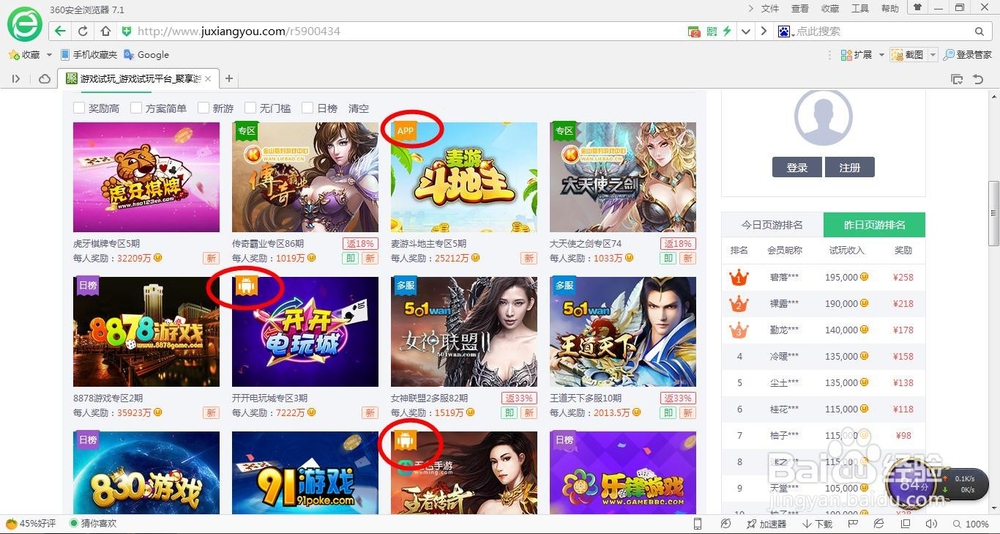Expand the address bar history dropdown

746,31
